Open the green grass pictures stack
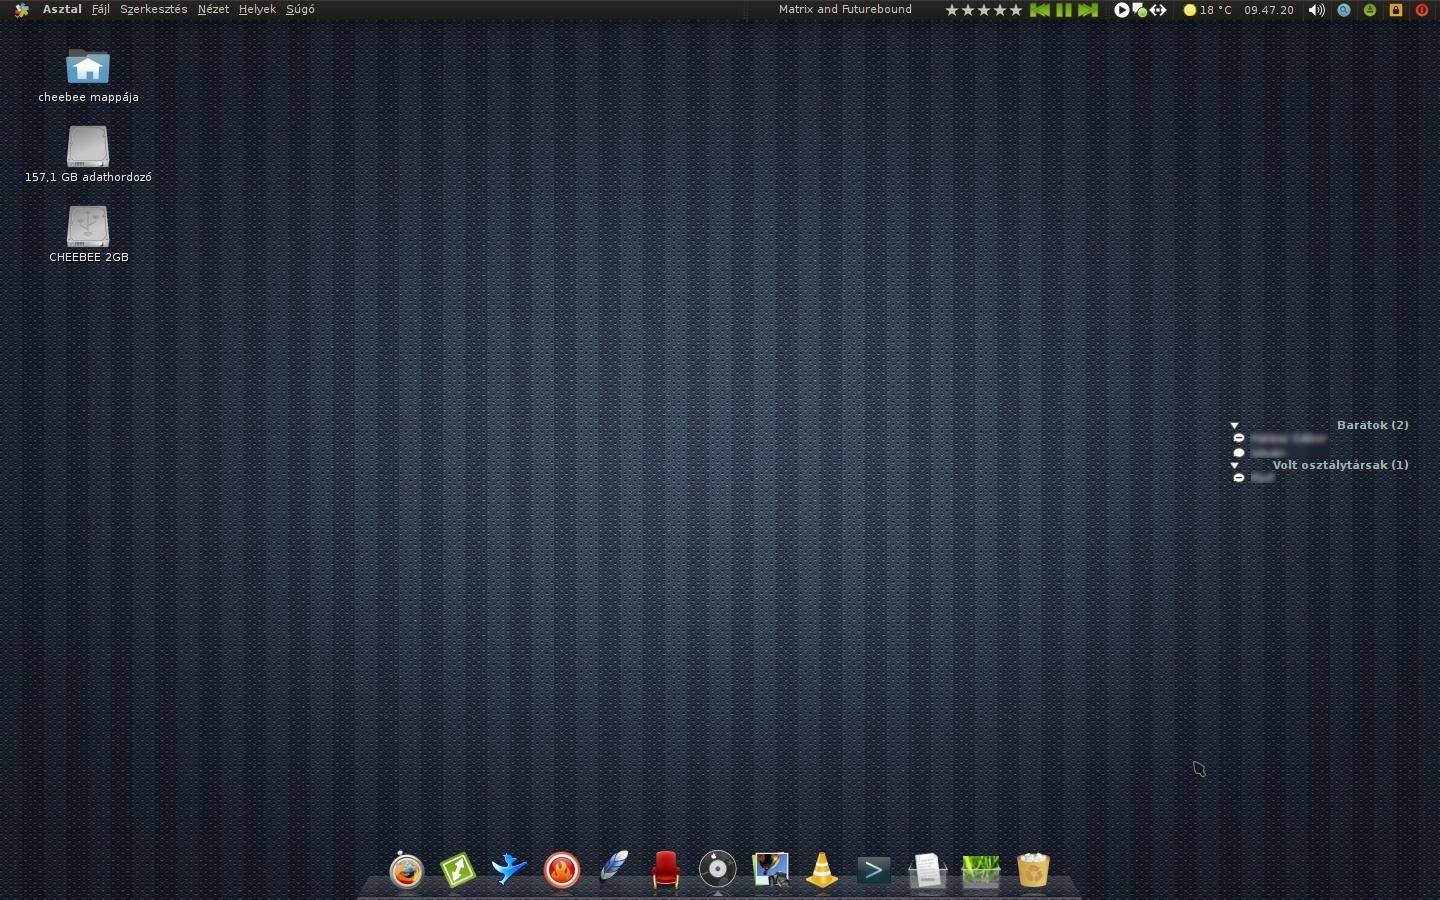This screenshot has height=900, width=1440. [x=981, y=871]
